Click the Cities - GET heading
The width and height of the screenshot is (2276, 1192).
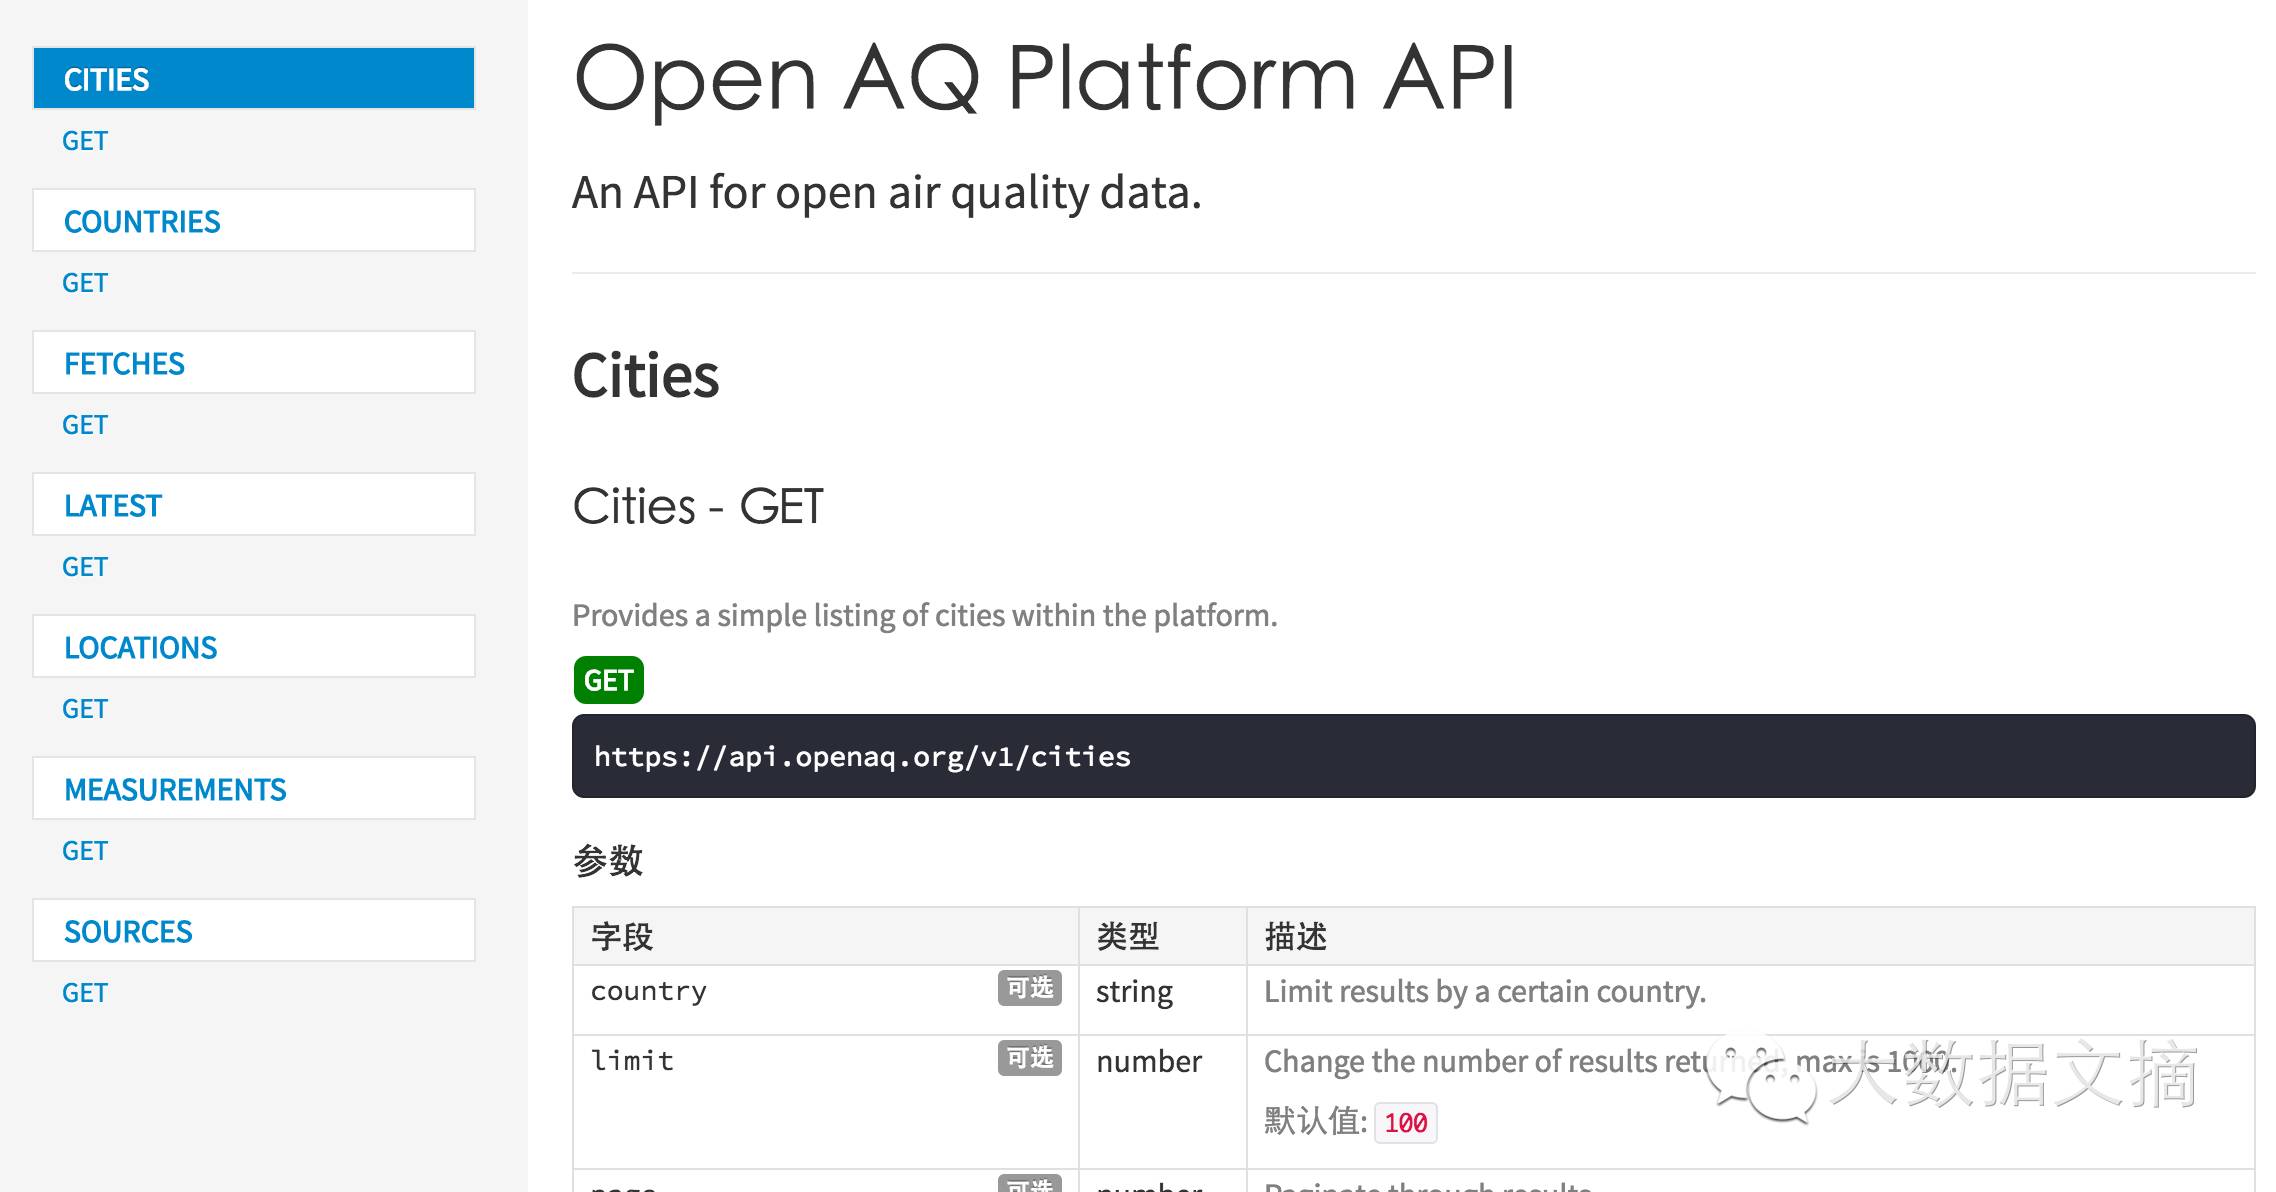698,506
